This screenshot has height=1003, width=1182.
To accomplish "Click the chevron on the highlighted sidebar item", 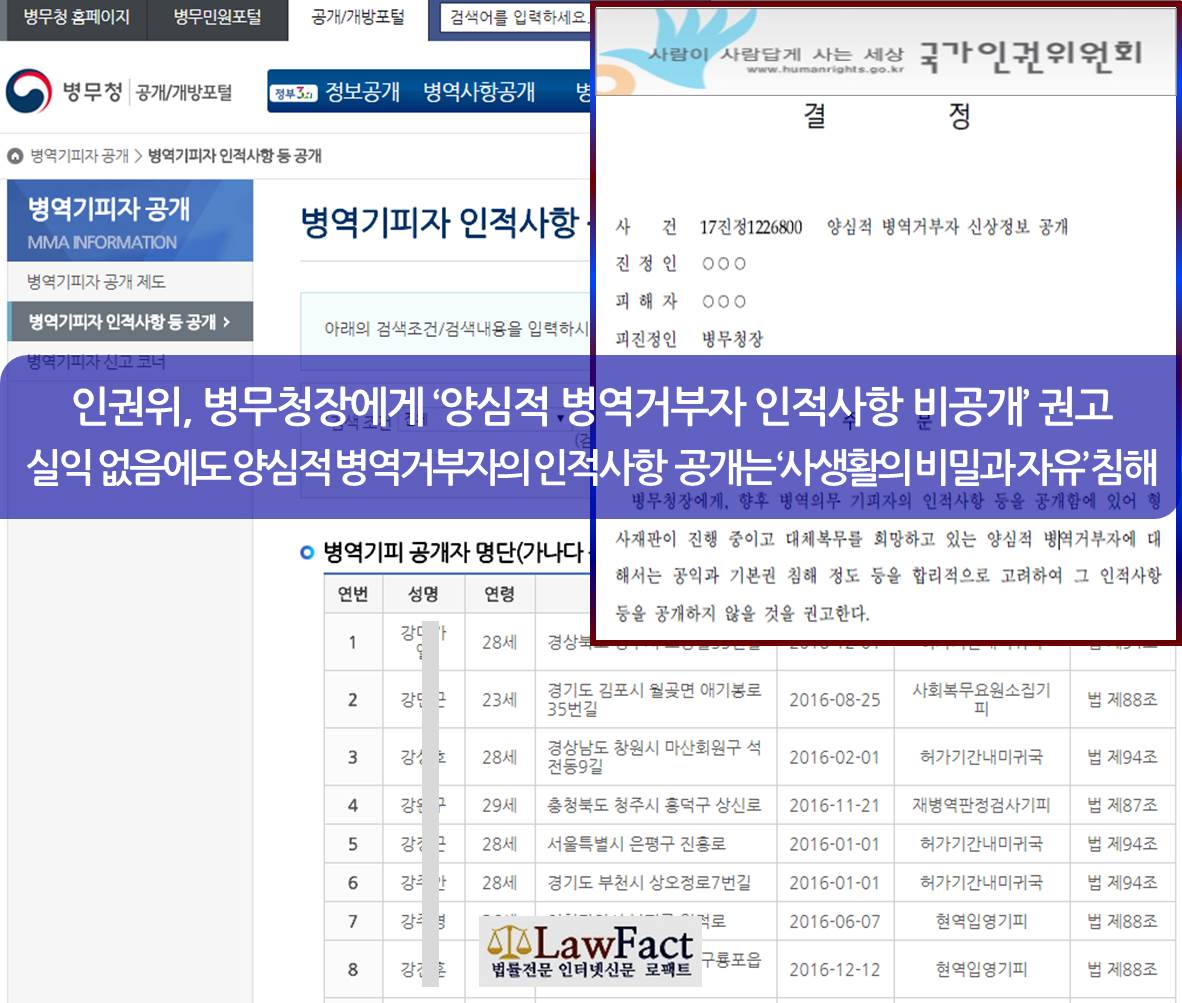I will click(226, 322).
